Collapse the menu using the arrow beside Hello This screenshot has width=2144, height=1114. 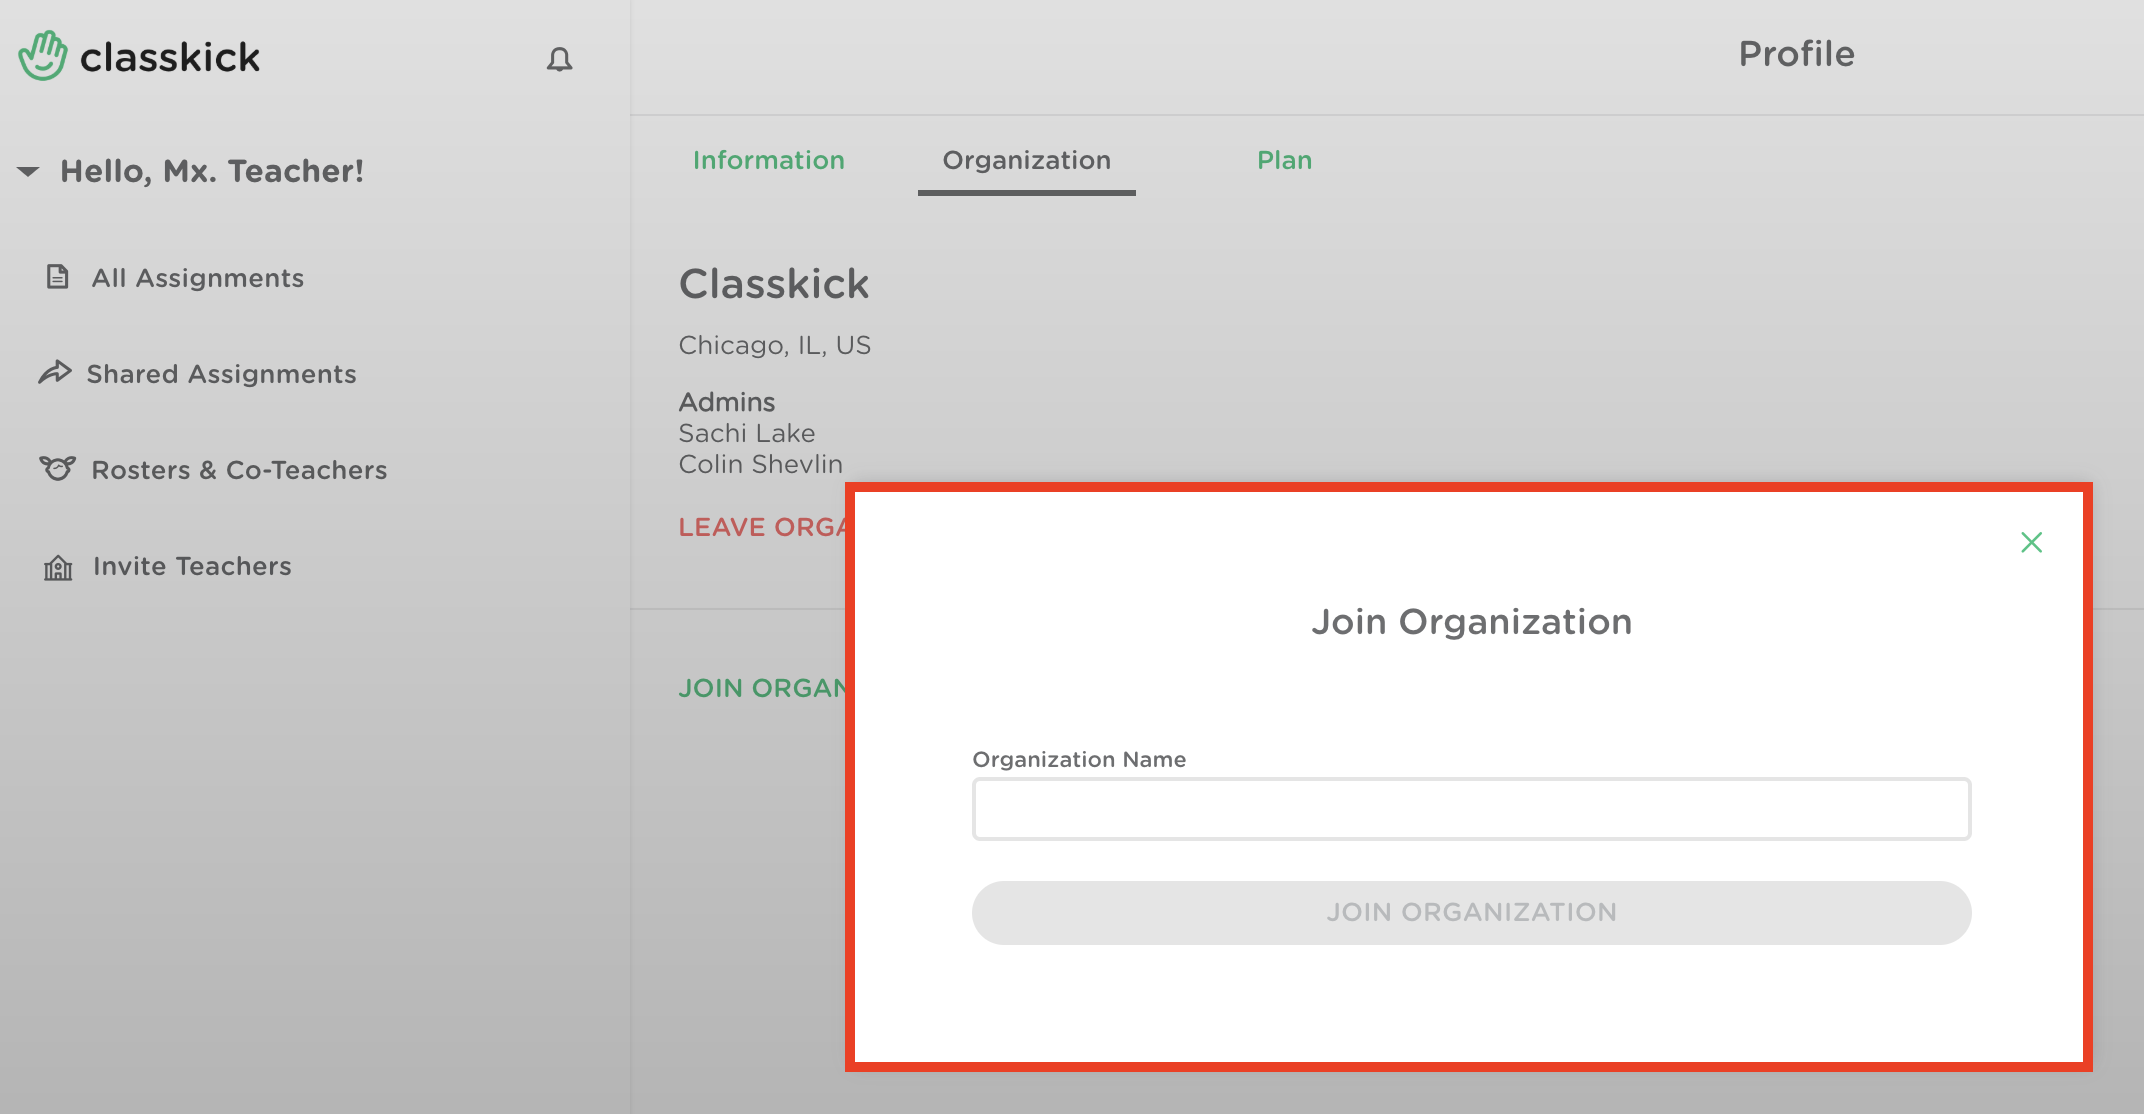tap(28, 172)
